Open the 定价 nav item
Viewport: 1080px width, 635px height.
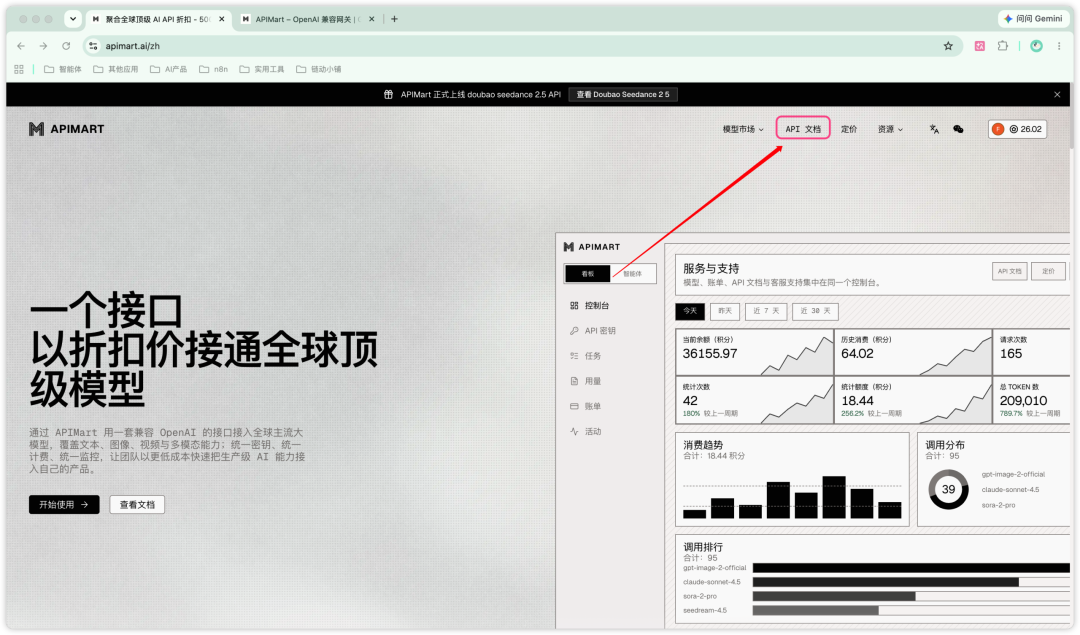tap(849, 129)
